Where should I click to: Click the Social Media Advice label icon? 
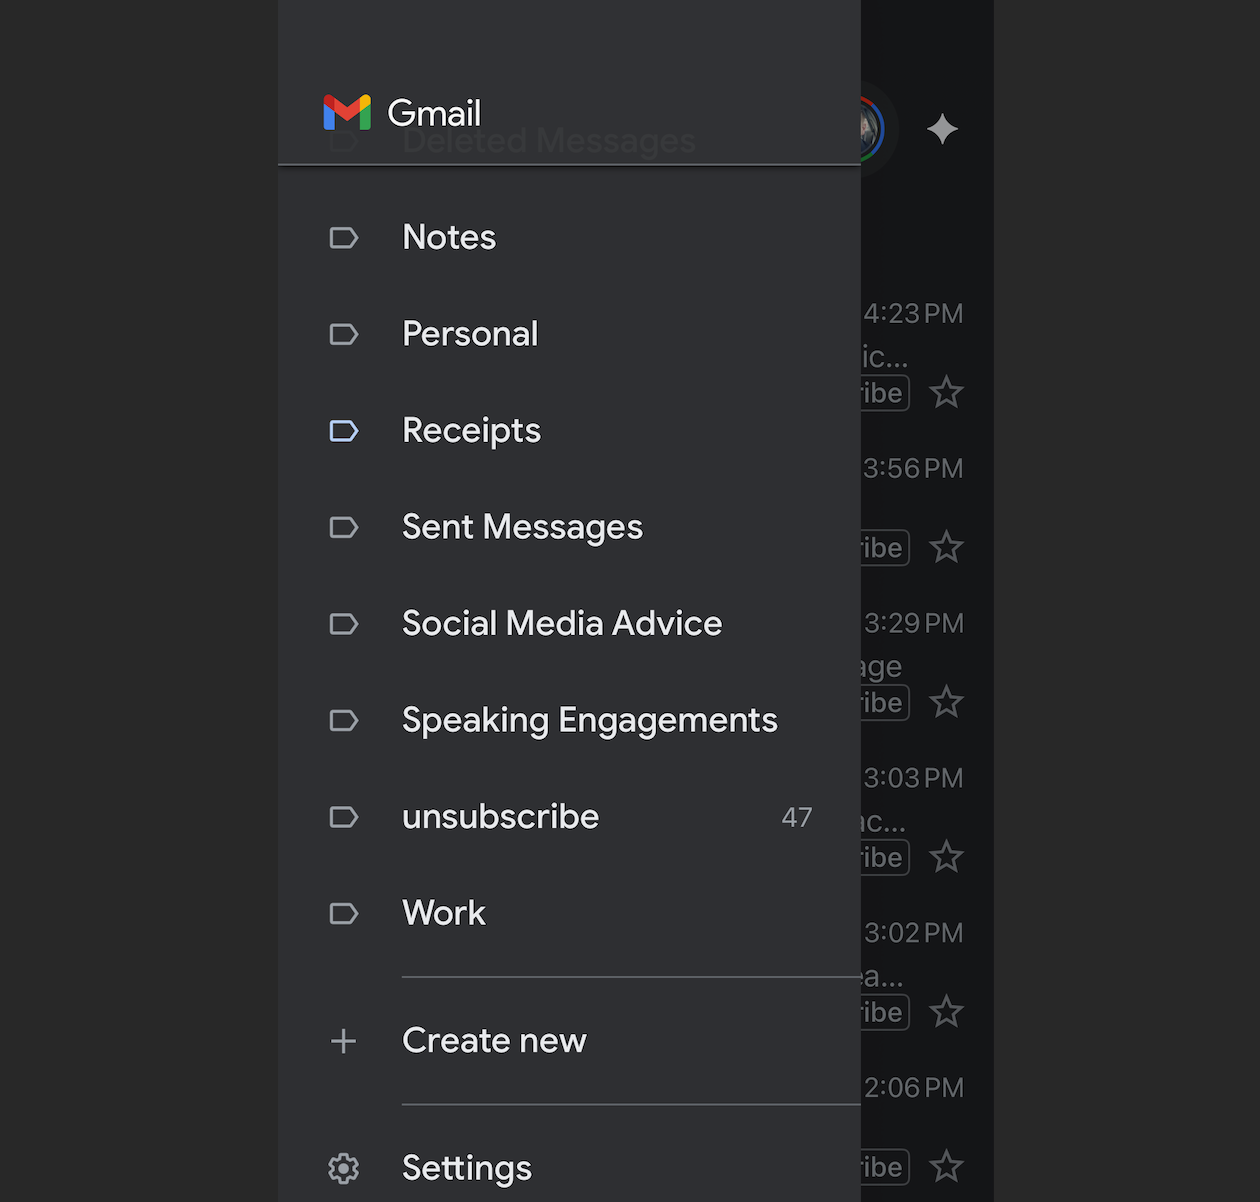click(x=344, y=624)
